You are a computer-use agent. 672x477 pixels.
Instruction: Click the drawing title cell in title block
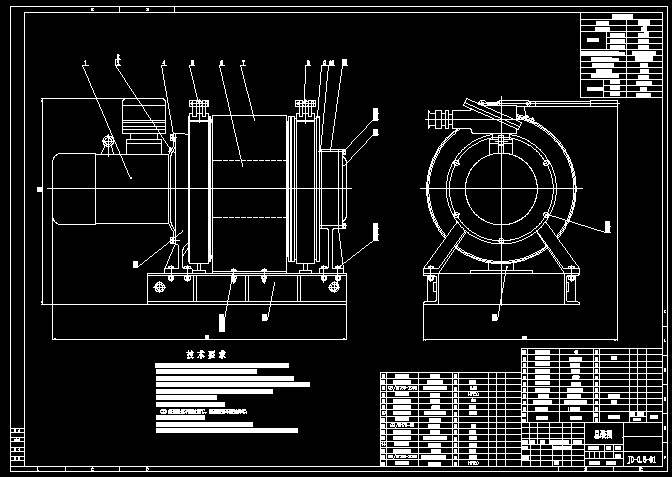click(604, 434)
